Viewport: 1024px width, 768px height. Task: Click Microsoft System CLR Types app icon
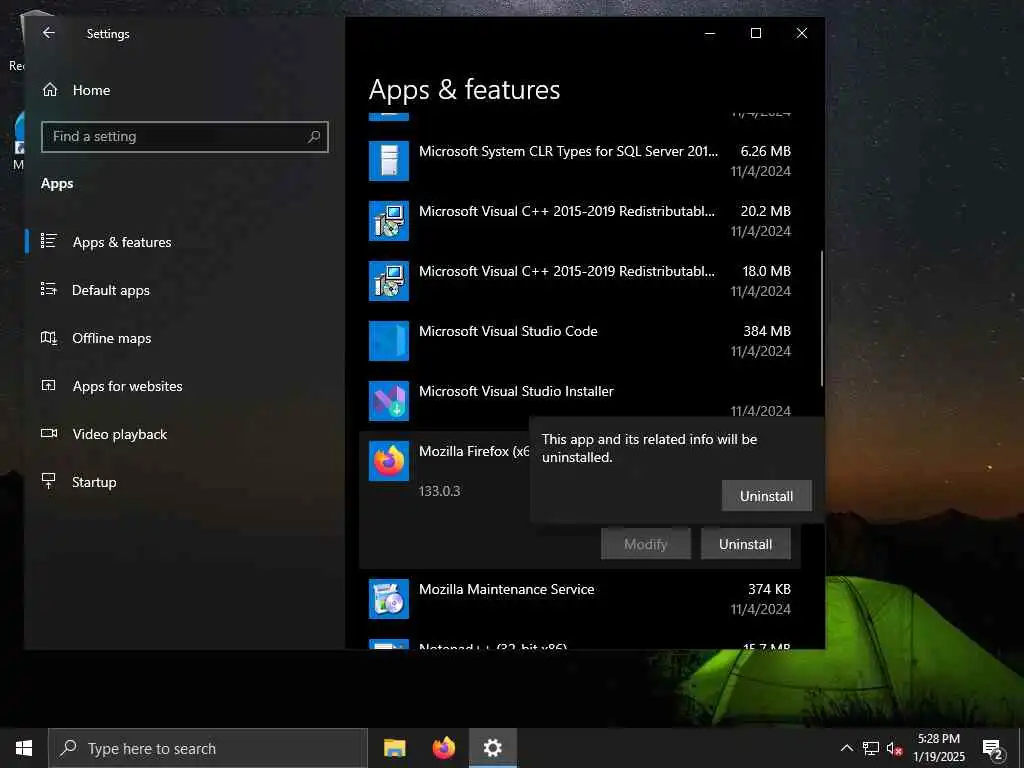389,161
